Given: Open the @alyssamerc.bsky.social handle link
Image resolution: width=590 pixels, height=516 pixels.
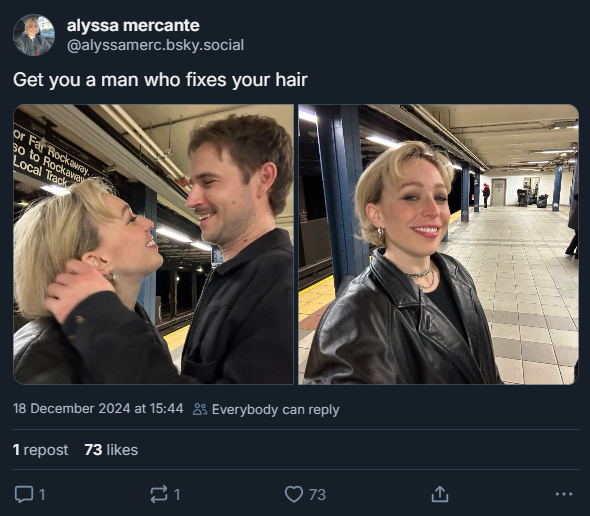Looking at the screenshot, I should (155, 45).
